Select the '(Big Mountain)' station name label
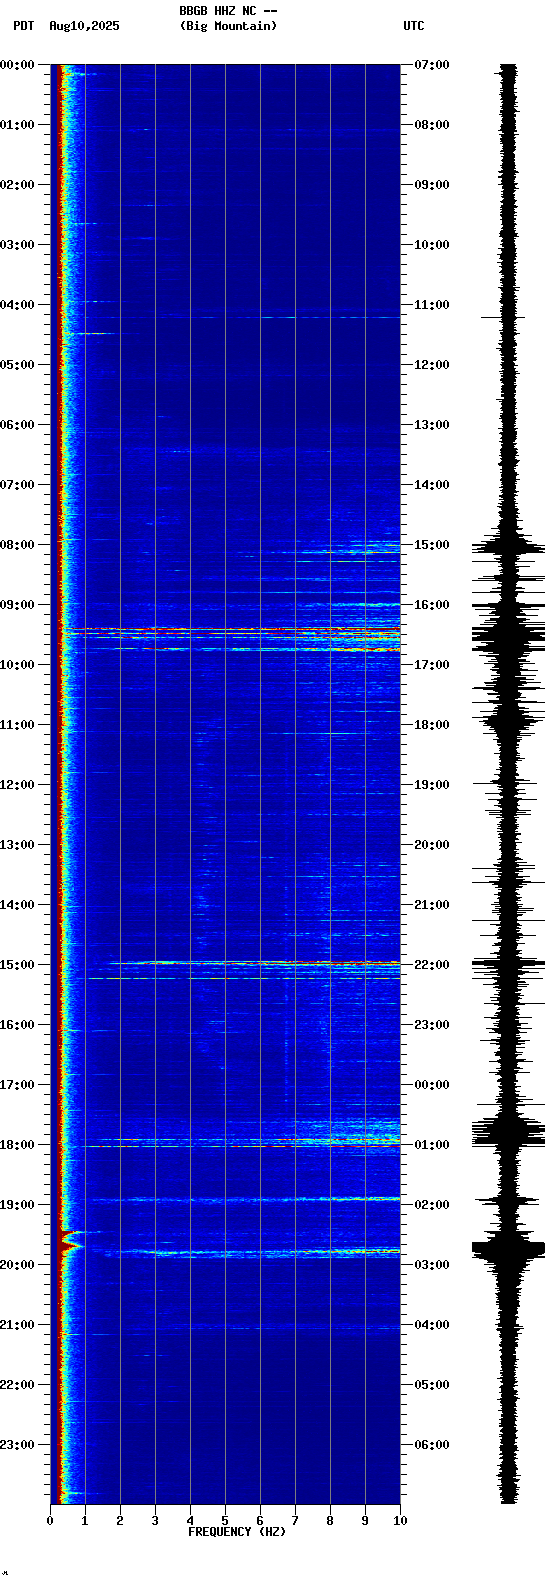Viewport: 552px width, 1584px height. pos(228,26)
